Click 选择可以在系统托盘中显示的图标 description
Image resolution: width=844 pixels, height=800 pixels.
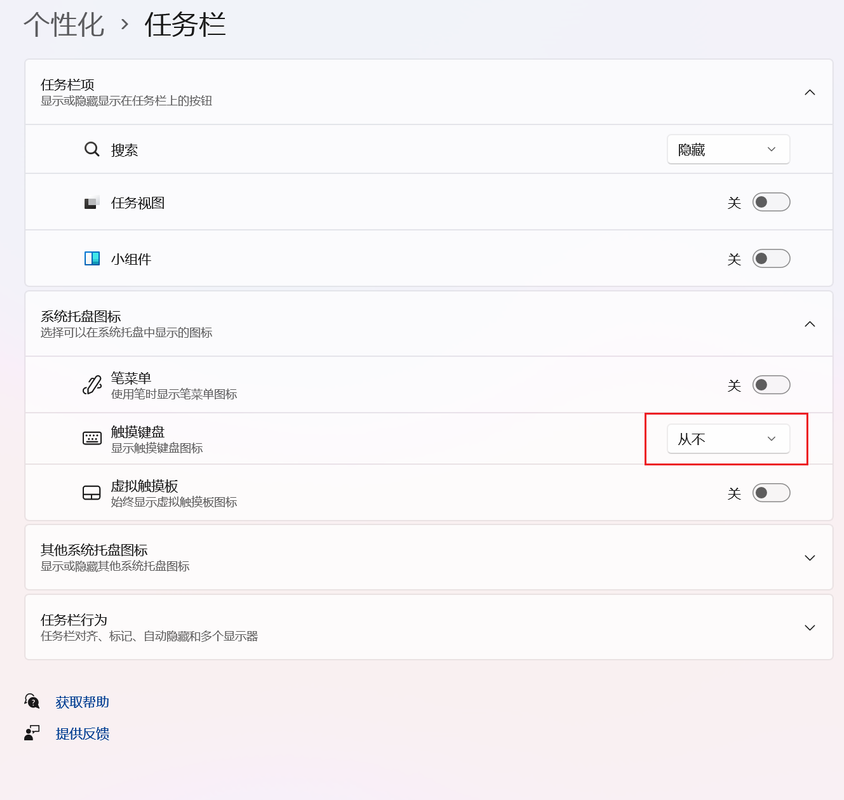pos(126,332)
